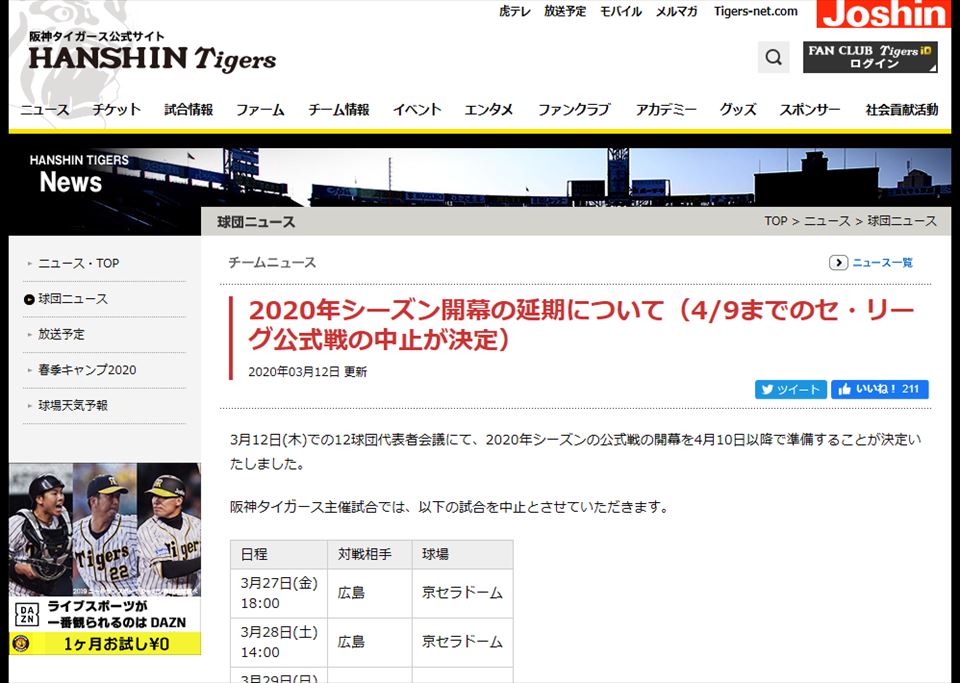
Task: Click the magnifying glass search icon
Action: pos(773,57)
